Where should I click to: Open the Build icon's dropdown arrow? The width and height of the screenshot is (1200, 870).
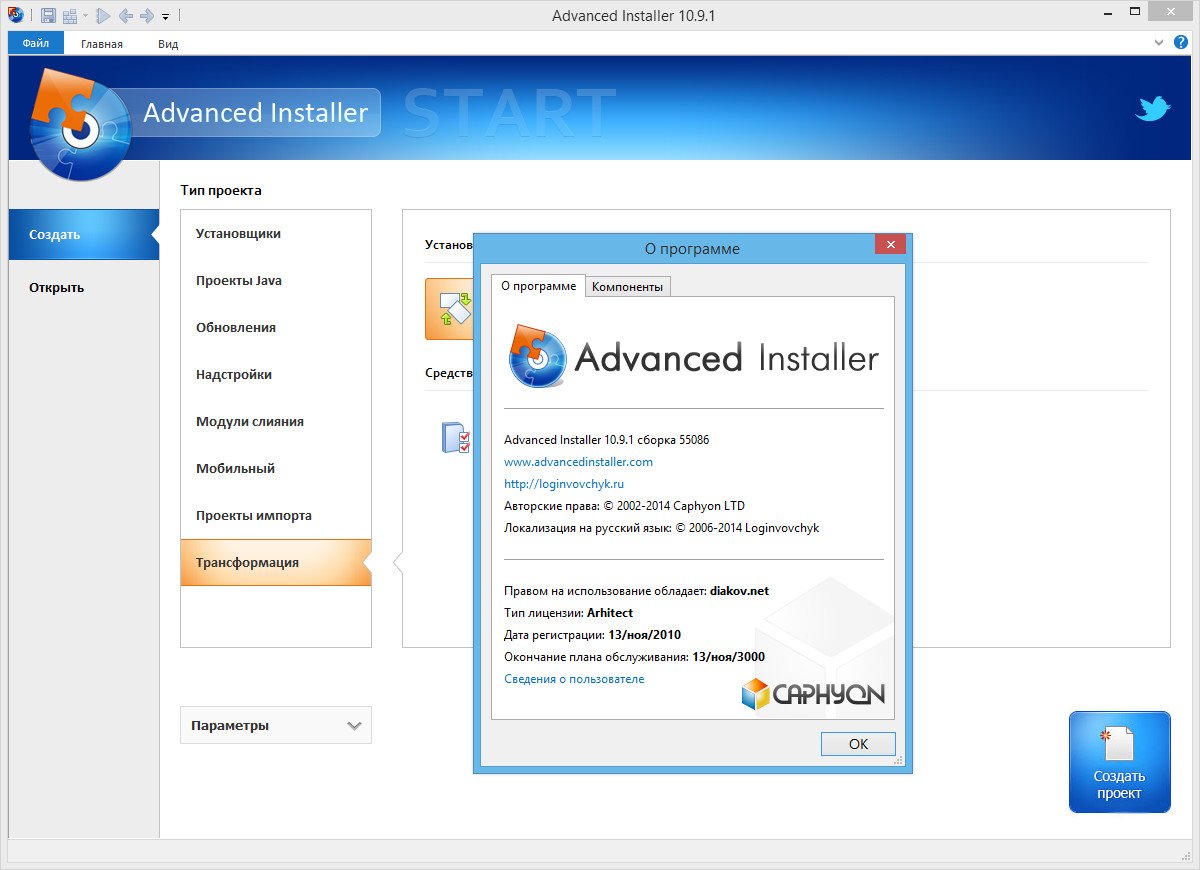[x=85, y=16]
